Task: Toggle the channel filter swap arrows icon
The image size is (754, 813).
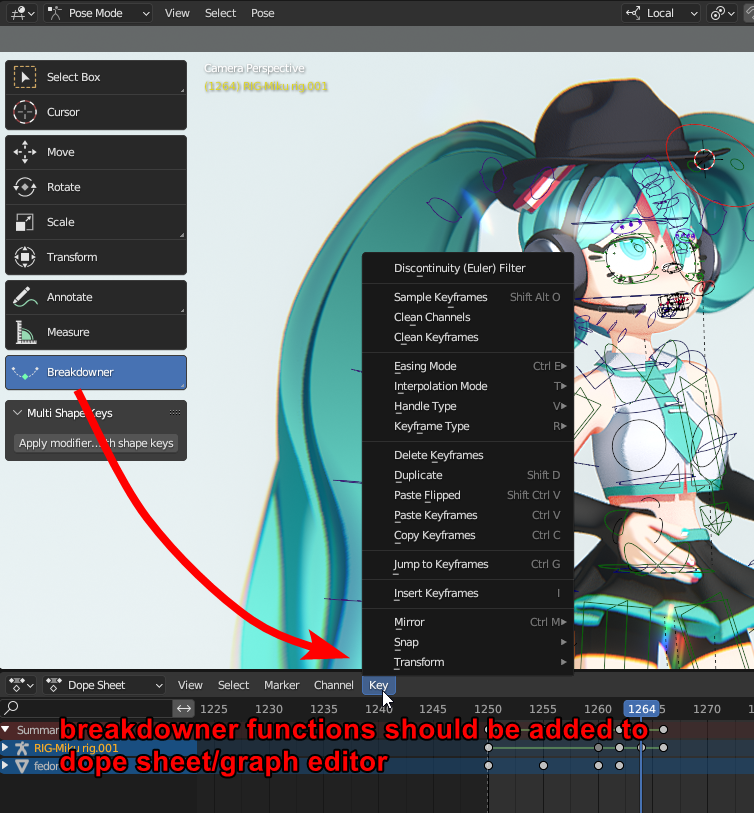Action: click(184, 708)
